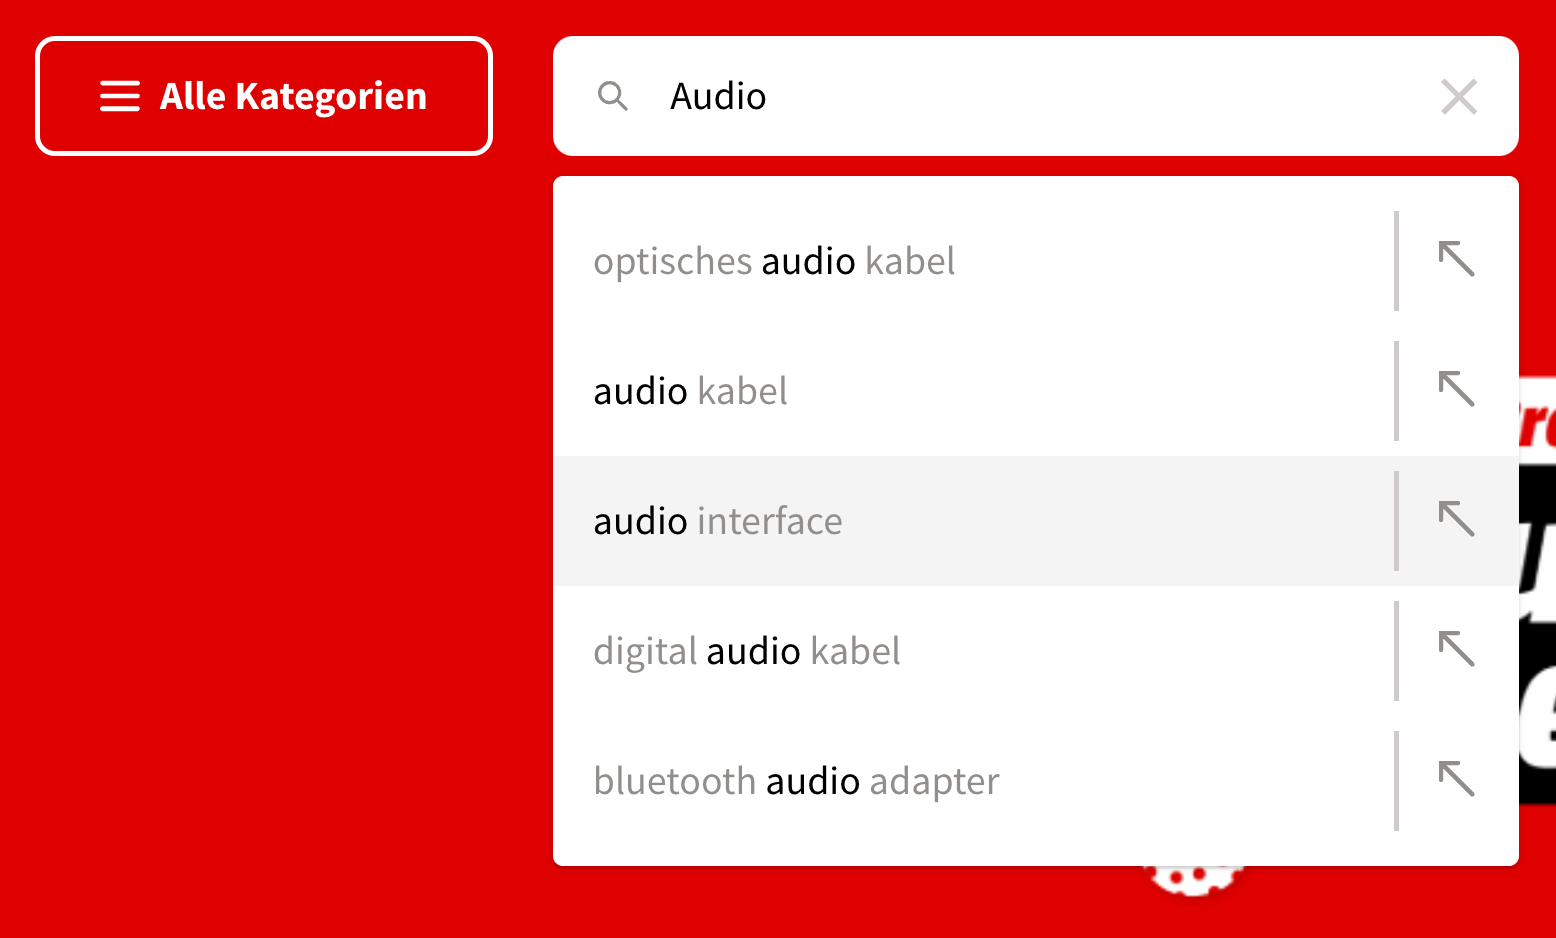The image size is (1556, 938).
Task: Expand the categories list via Alle Kategorien
Action: (x=263, y=96)
